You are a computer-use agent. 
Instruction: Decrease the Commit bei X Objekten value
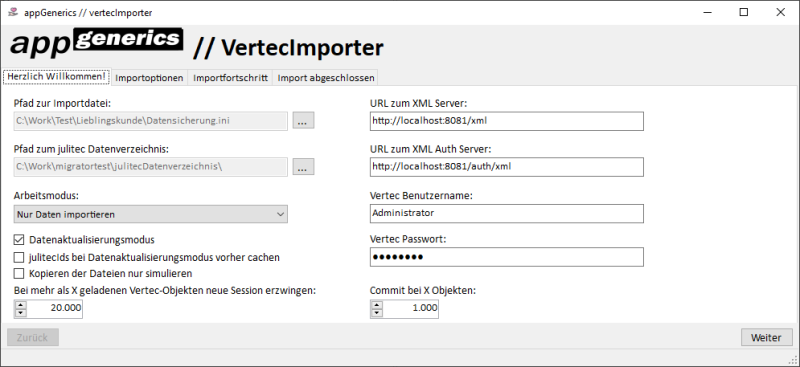click(377, 312)
